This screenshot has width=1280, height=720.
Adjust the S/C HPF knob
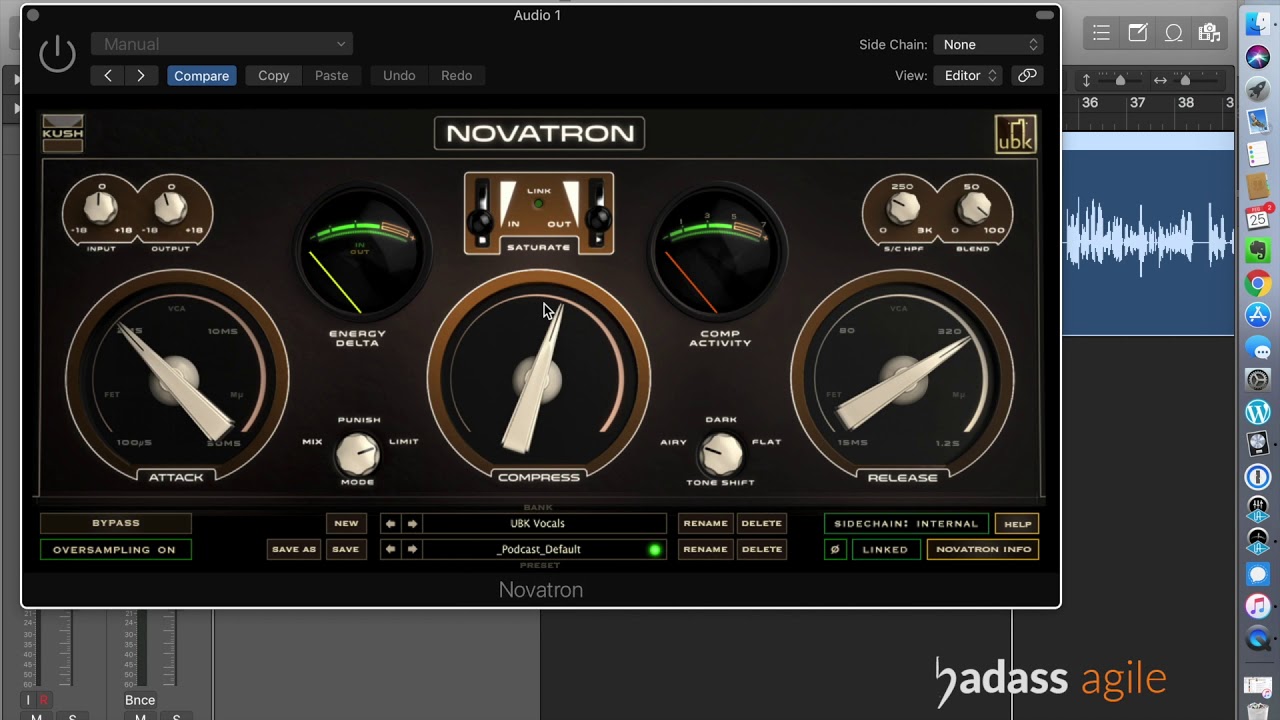pos(903,207)
